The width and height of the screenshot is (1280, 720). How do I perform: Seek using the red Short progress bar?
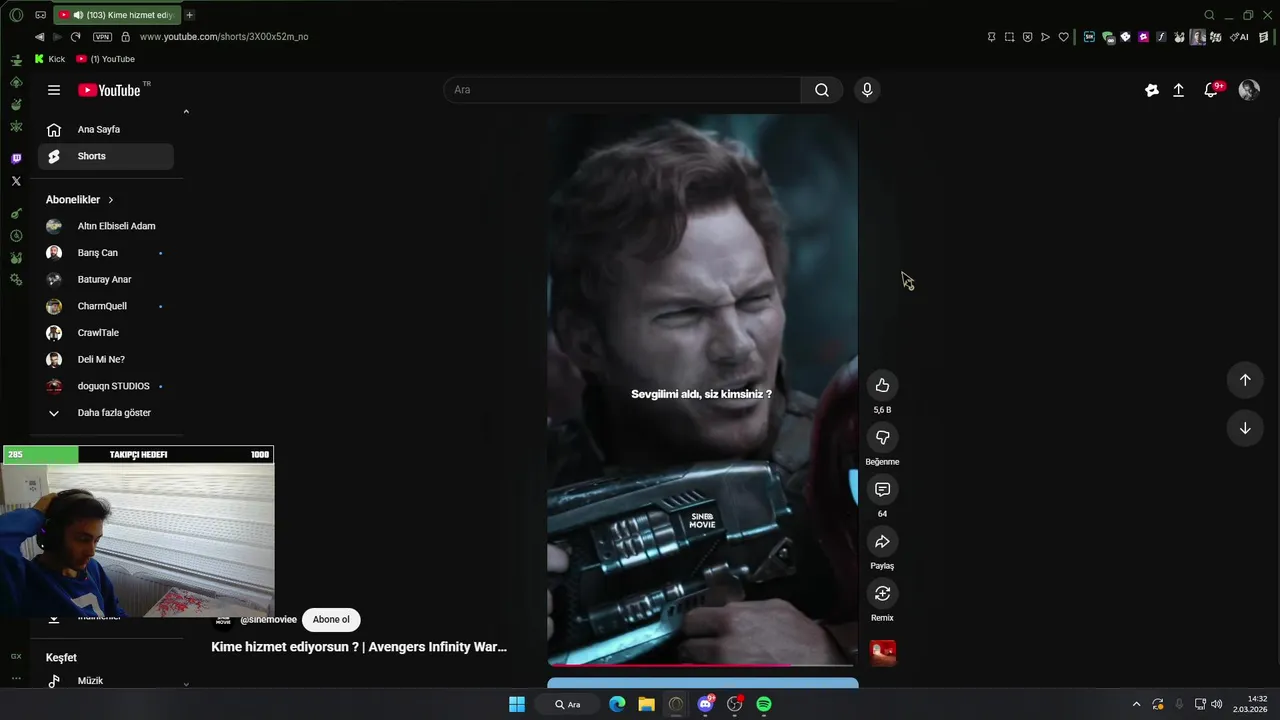pyautogui.click(x=702, y=665)
